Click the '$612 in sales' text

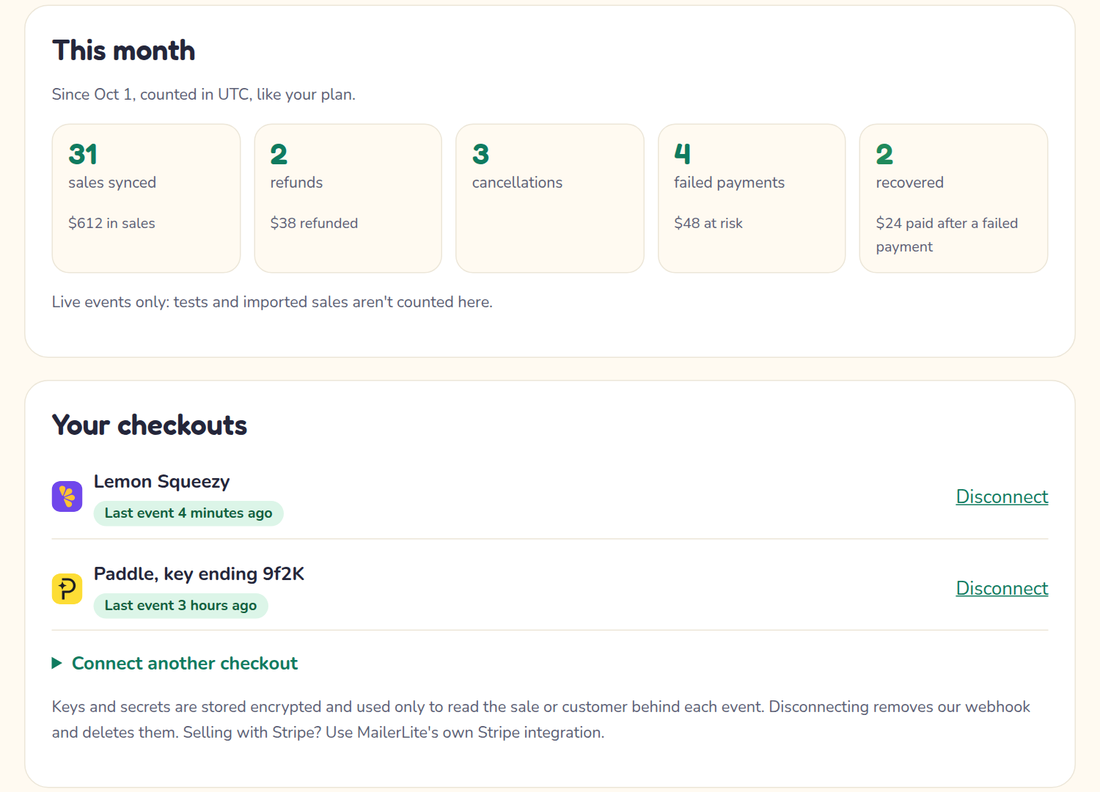(112, 223)
